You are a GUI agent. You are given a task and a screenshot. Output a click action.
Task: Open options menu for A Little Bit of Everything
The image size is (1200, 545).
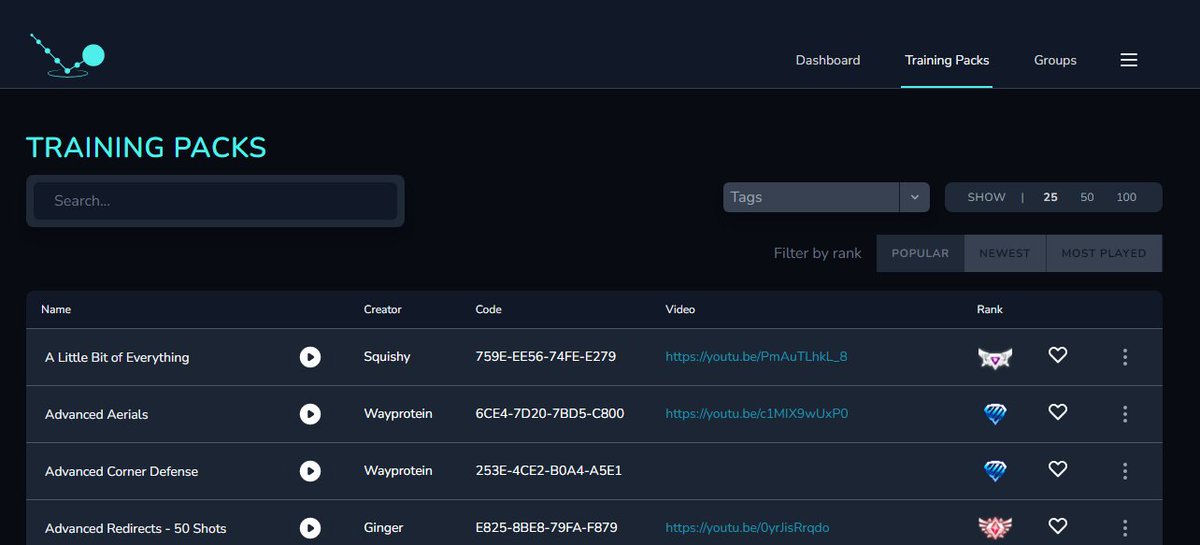click(x=1125, y=357)
